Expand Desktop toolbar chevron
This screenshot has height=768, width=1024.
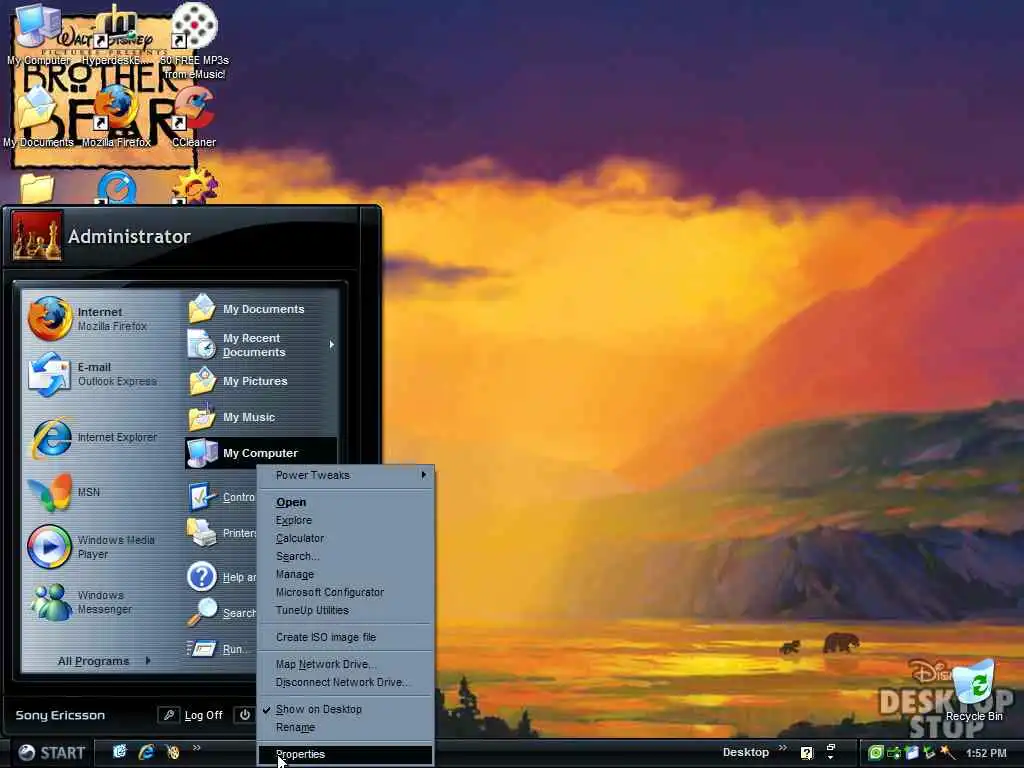[782, 748]
